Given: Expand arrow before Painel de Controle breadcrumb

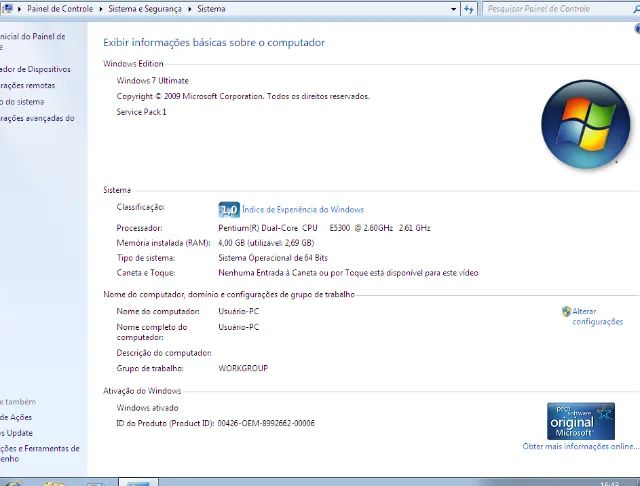Looking at the screenshot, I should pos(19,9).
